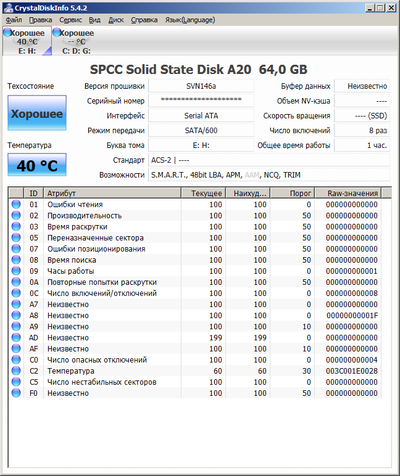Image resolution: width=400 pixels, height=476 pixels.
Task: Click status icon for Время раскрутки row
Action: [x=16, y=227]
